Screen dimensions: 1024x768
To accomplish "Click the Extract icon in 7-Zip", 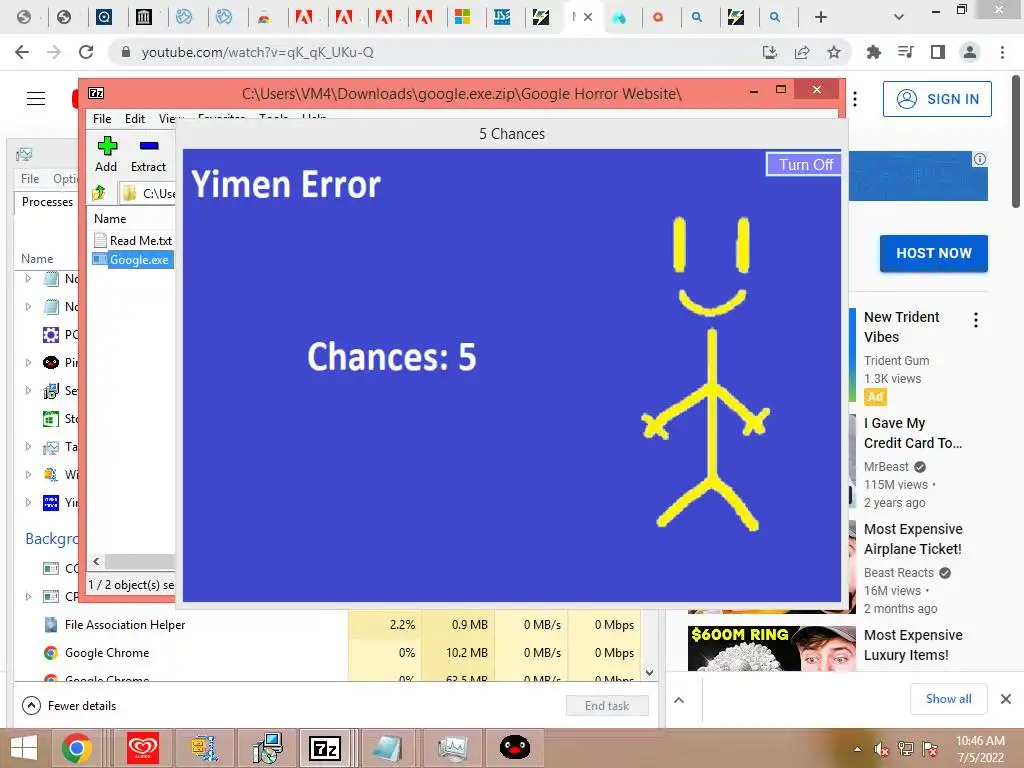I will (x=149, y=146).
